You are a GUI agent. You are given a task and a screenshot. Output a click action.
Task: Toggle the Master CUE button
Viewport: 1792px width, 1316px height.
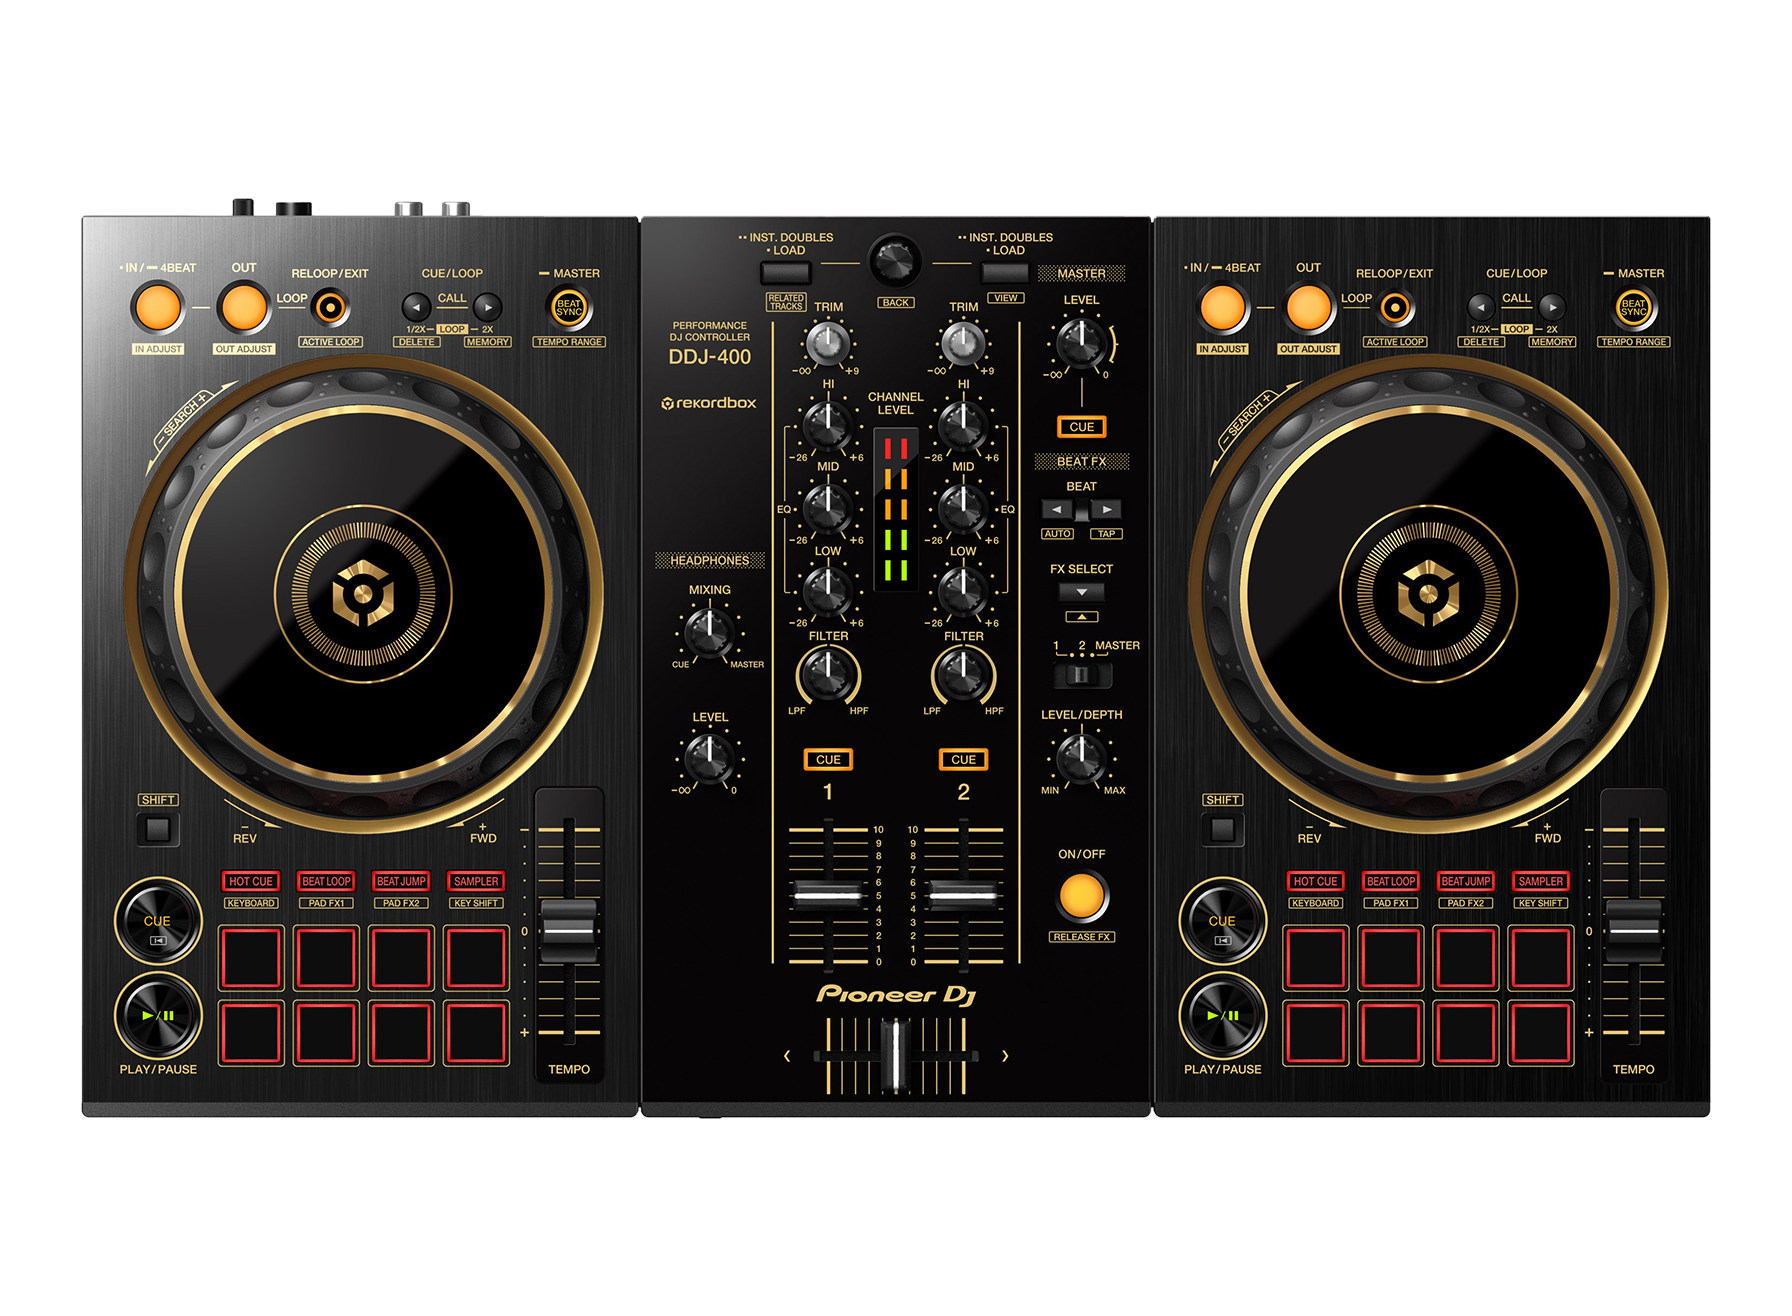1081,427
